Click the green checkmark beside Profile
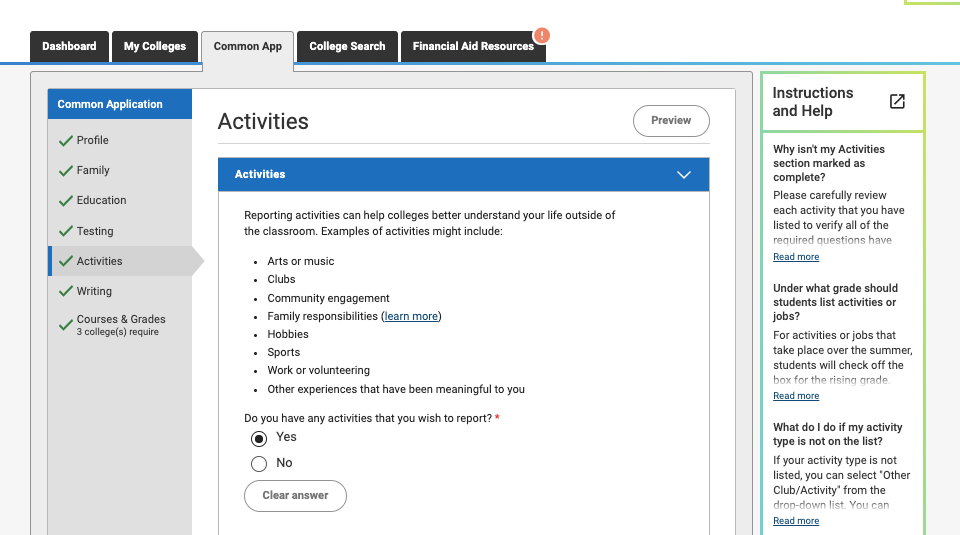This screenshot has height=535, width=960. [x=66, y=140]
